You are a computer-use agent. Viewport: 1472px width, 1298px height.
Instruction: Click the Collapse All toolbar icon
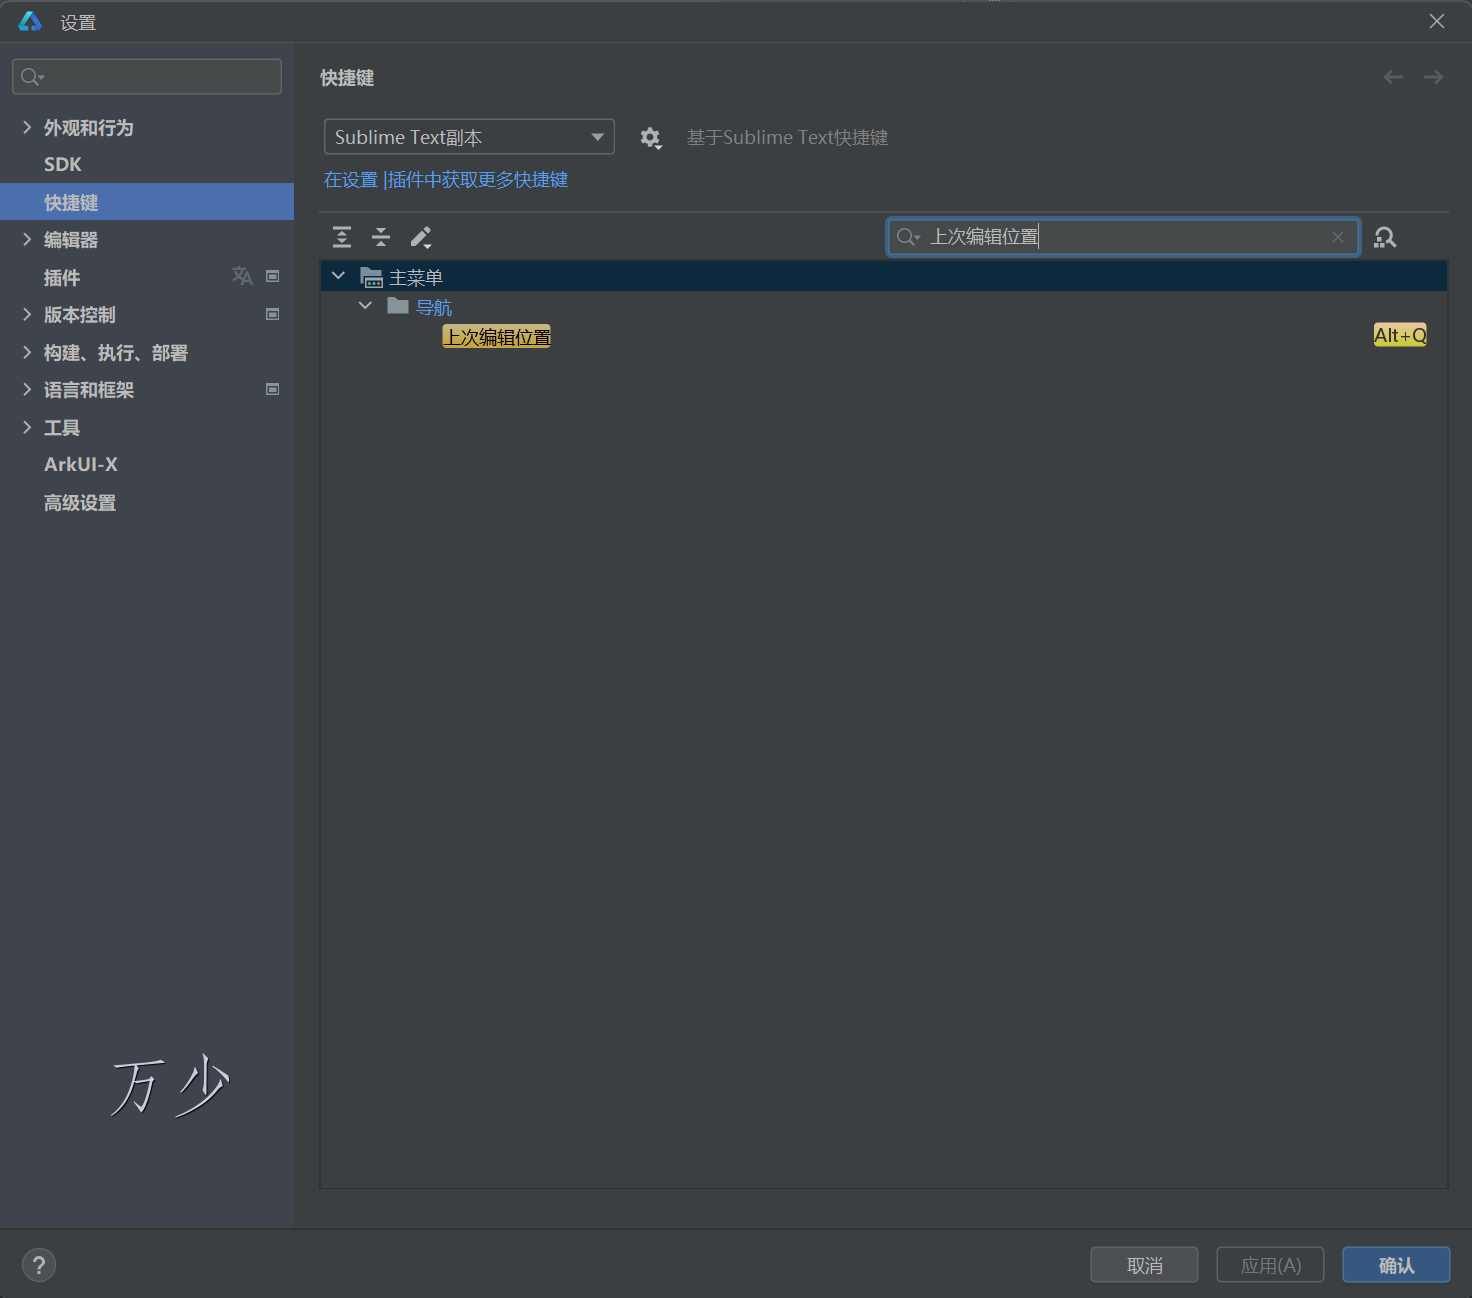click(381, 237)
